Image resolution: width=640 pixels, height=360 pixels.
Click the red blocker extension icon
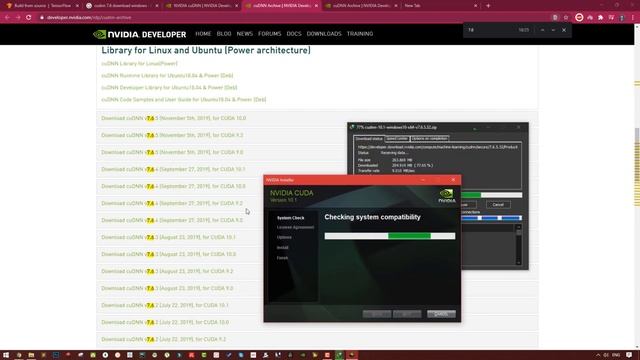coord(579,18)
